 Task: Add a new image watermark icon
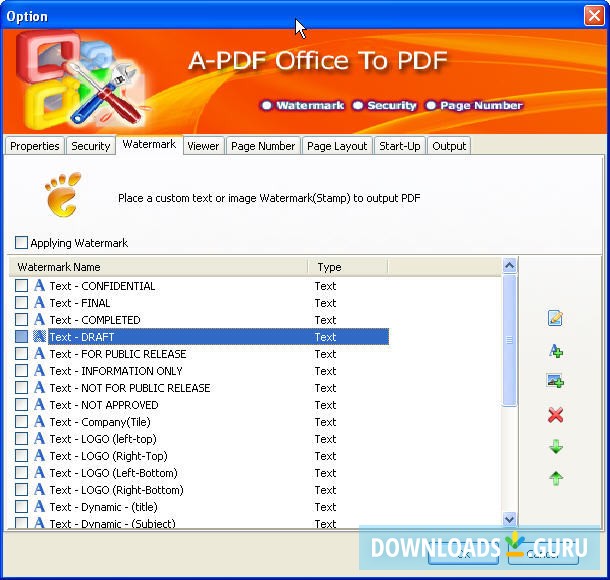[x=555, y=381]
